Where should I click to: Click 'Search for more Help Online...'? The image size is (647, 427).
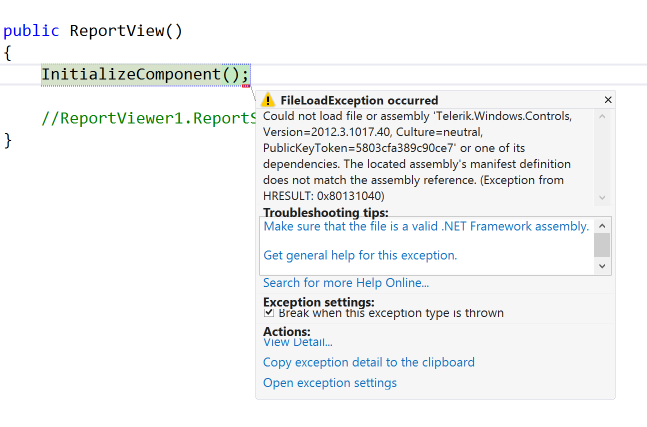pos(346,283)
